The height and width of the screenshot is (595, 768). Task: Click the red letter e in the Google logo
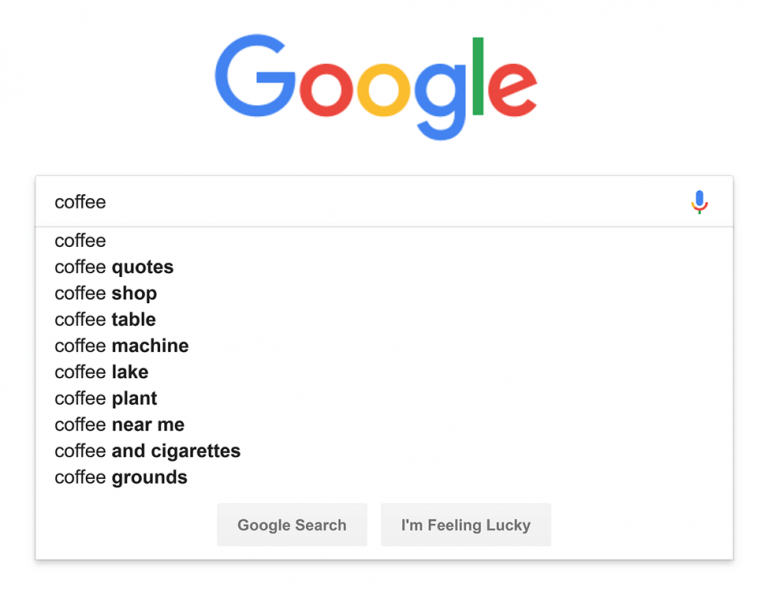(511, 90)
